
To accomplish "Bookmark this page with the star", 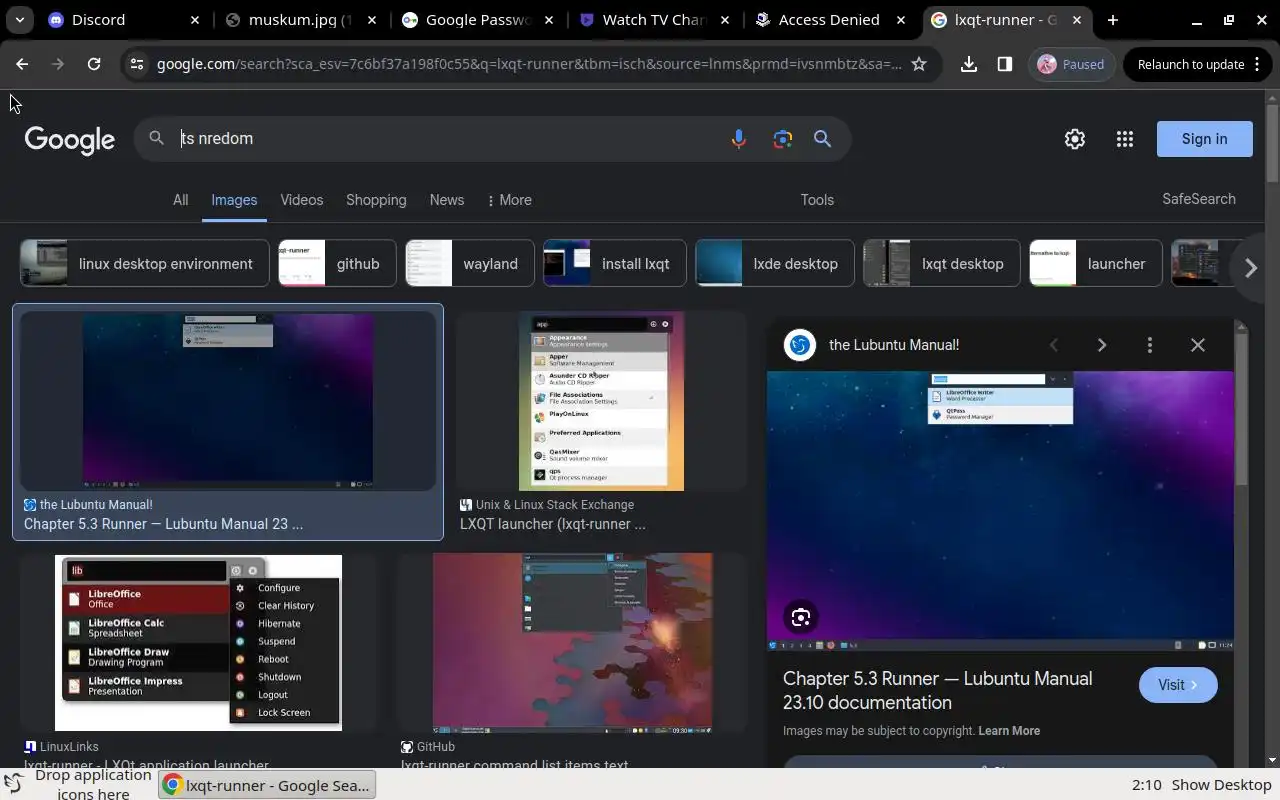I will 919,64.
